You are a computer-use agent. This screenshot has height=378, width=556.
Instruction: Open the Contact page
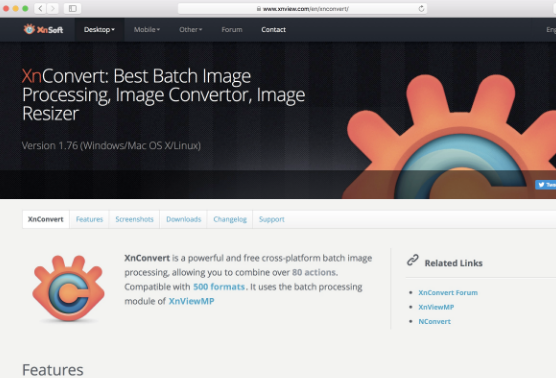[x=273, y=29]
